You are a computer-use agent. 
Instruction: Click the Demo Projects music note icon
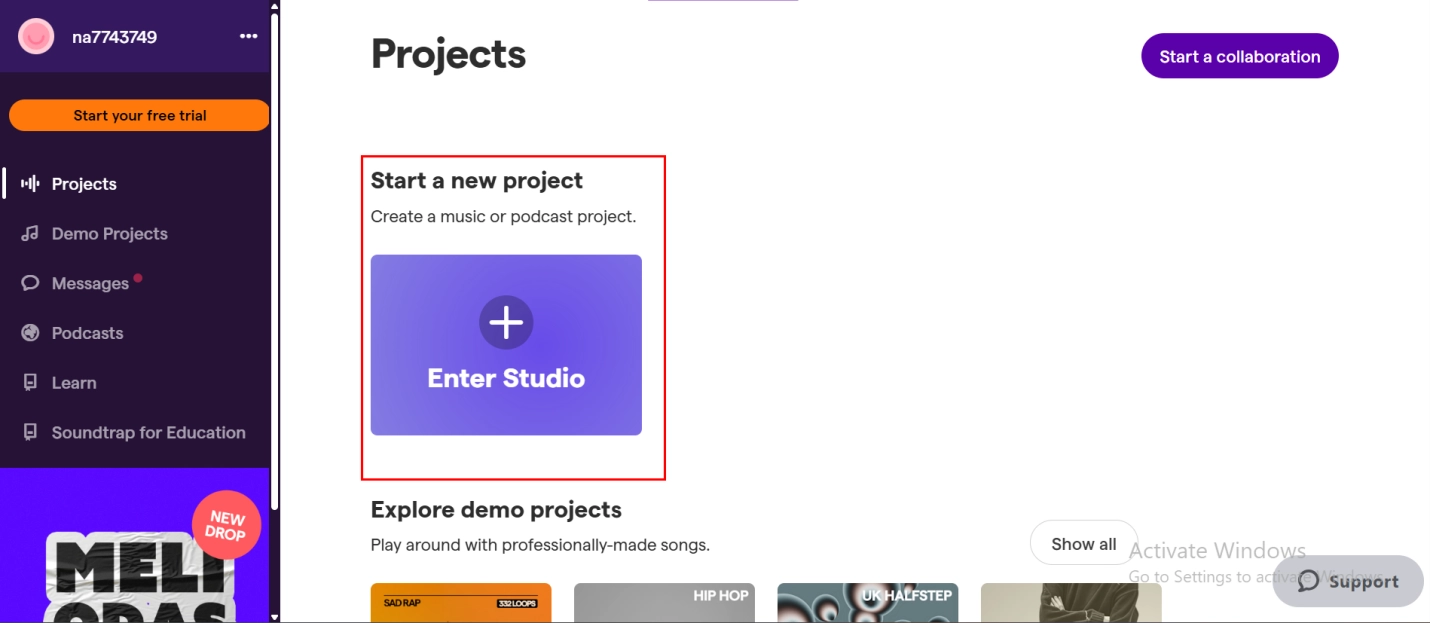[x=31, y=234]
